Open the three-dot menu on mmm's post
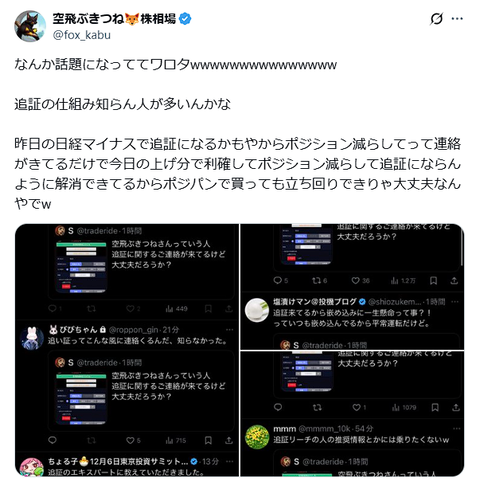The height and width of the screenshot is (482, 480). 456,429
